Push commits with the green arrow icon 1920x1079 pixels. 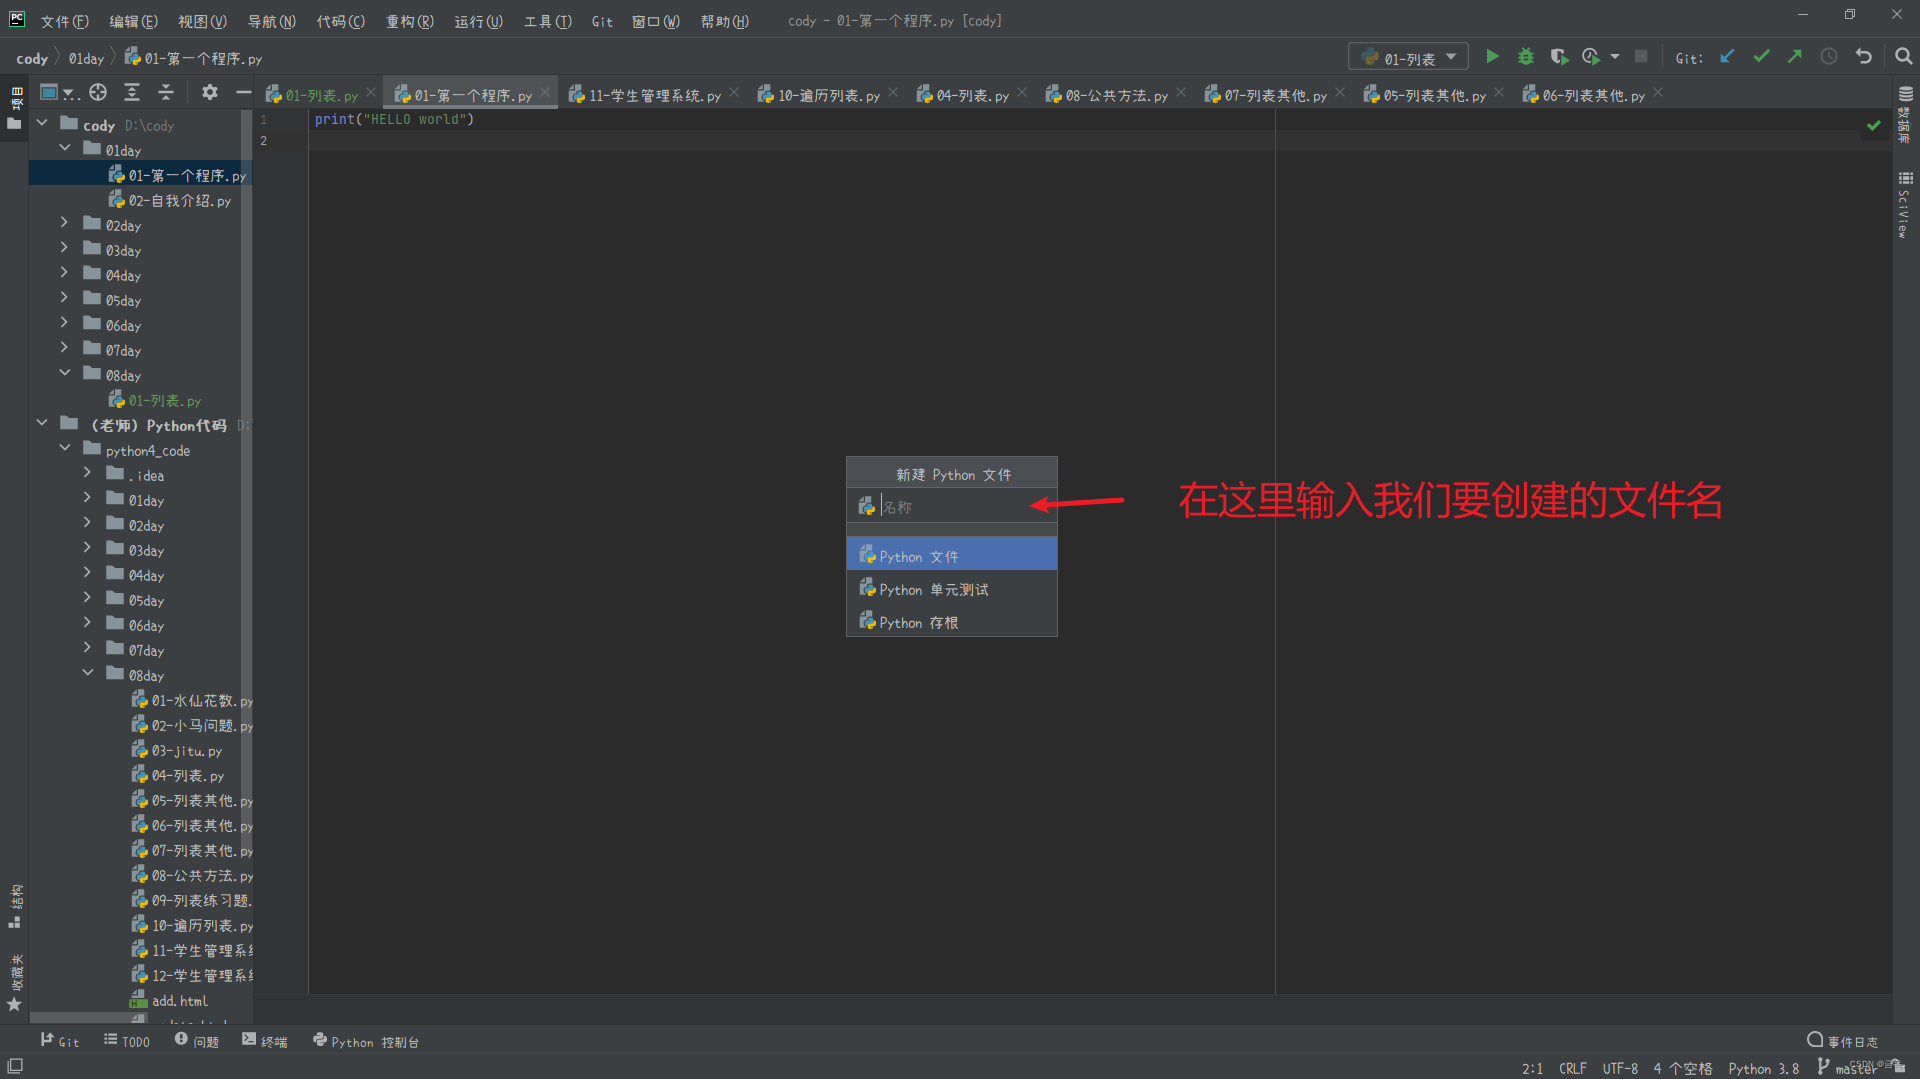coord(1795,57)
